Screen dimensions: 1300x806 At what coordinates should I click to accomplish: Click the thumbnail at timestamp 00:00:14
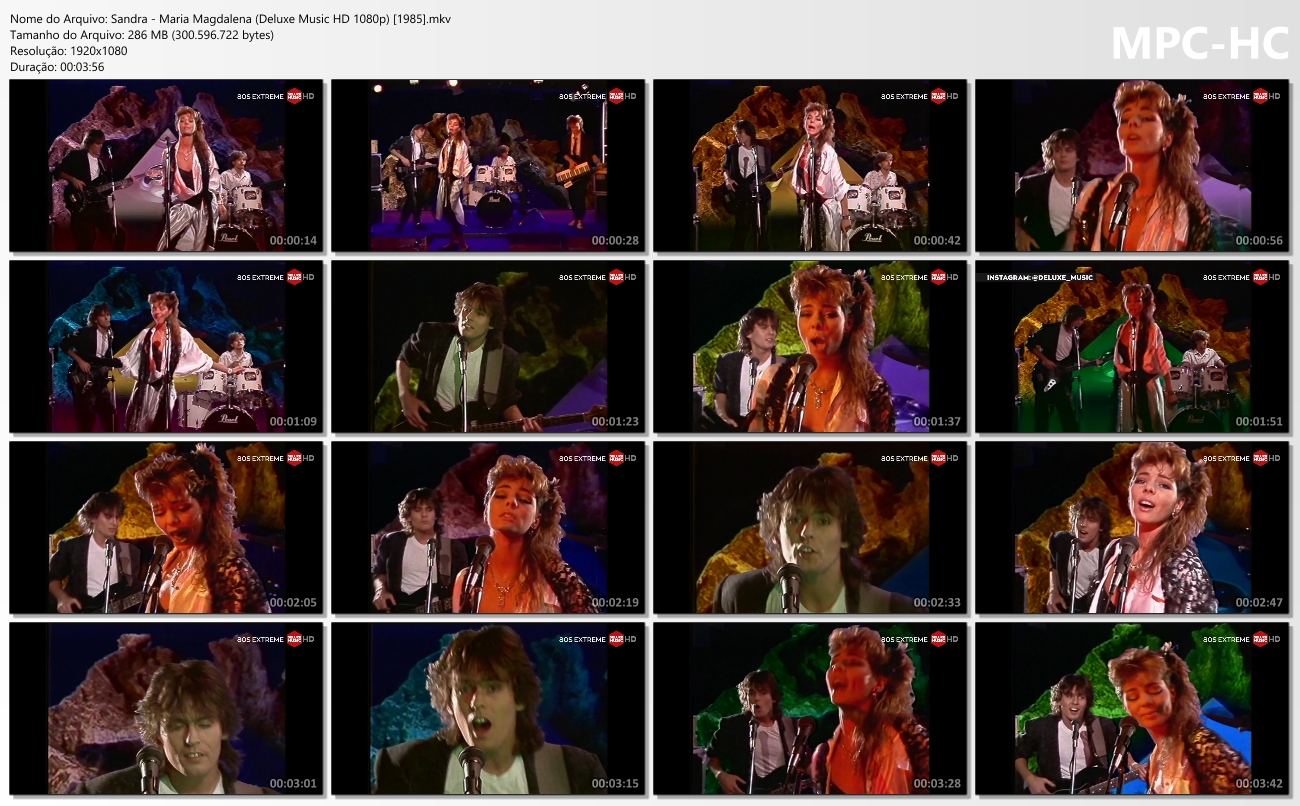166,165
